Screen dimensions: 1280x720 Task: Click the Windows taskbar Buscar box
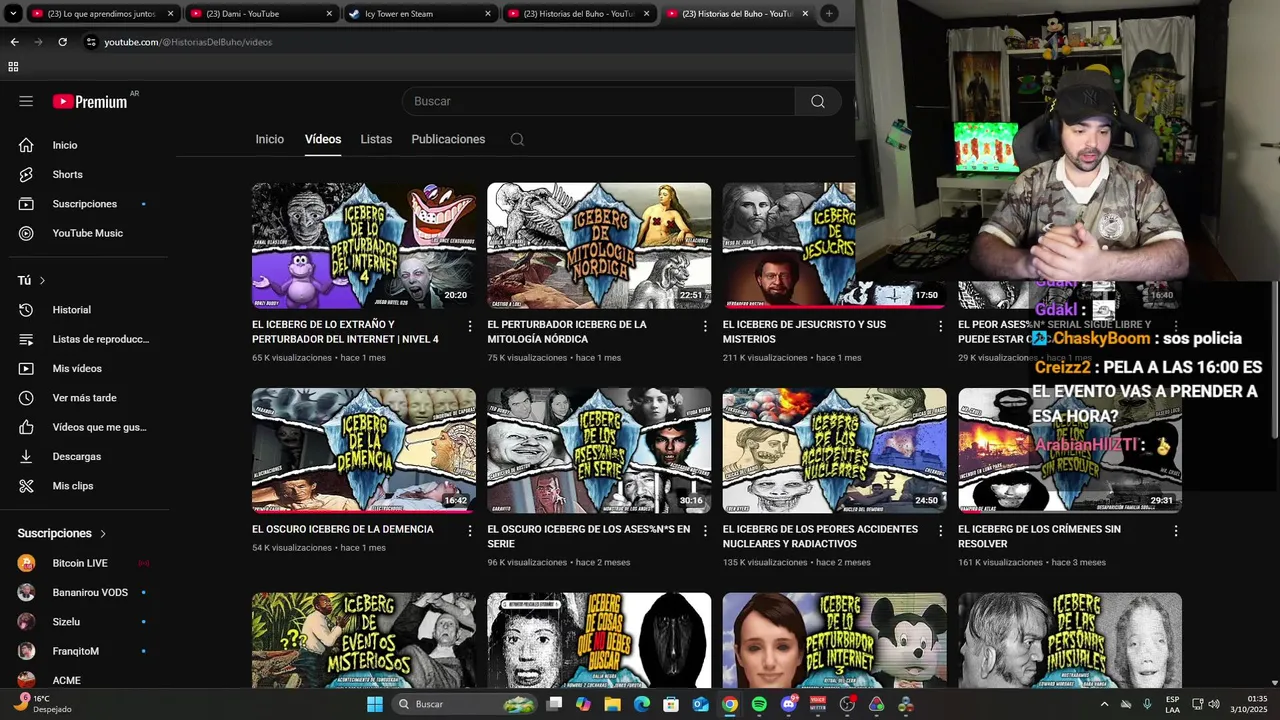pyautogui.click(x=465, y=704)
